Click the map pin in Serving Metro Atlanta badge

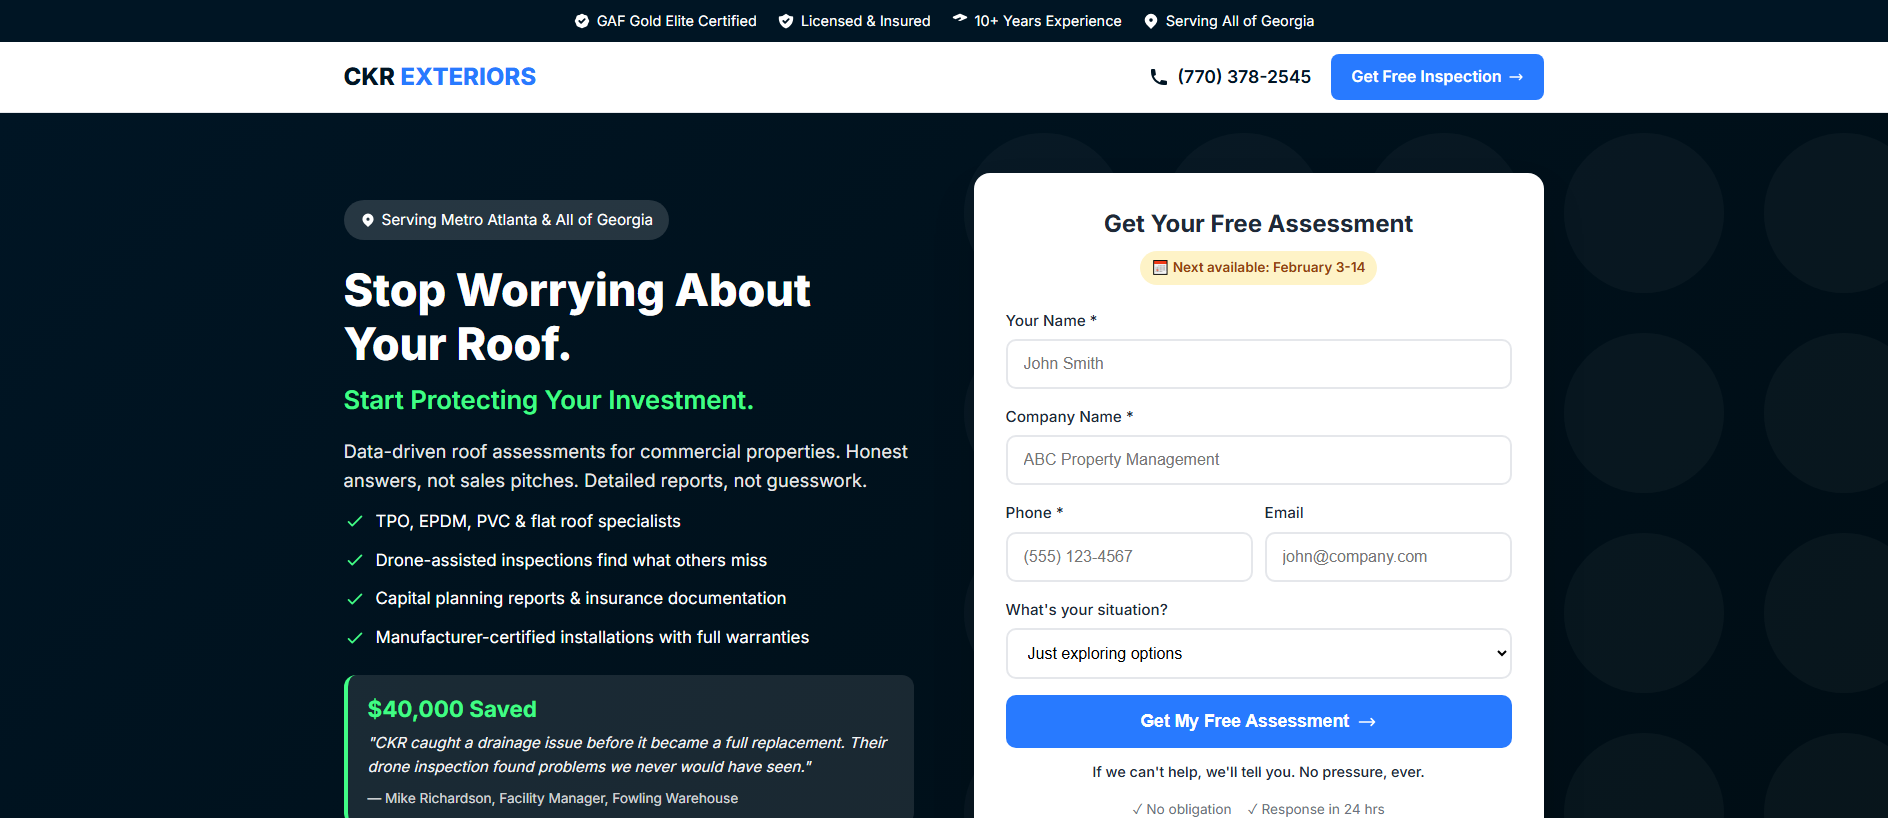click(368, 220)
